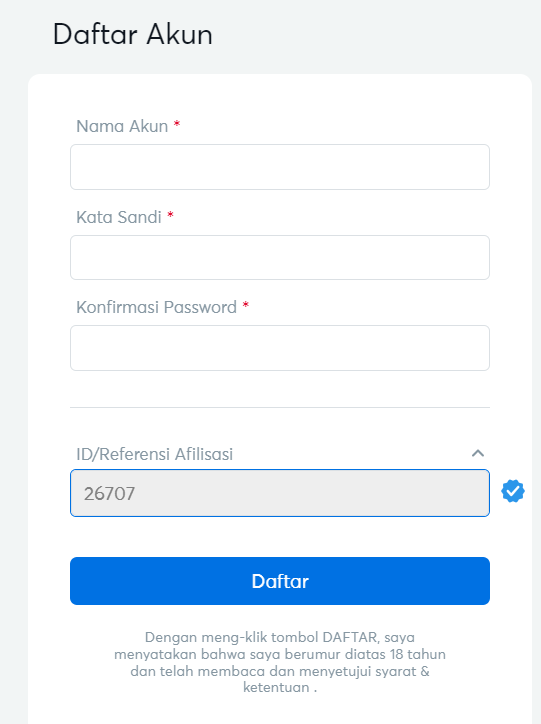541x724 pixels.
Task: Click the Nama Akun input field
Action: (280, 167)
